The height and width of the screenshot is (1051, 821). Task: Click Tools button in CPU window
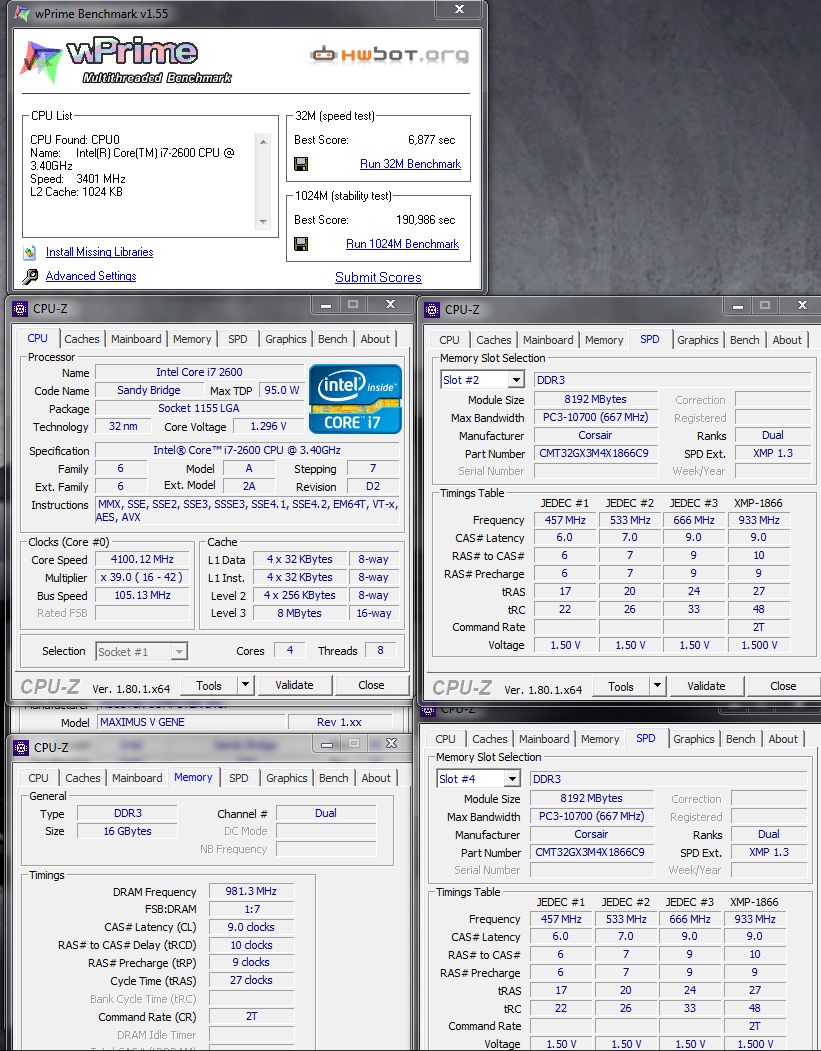tap(208, 685)
